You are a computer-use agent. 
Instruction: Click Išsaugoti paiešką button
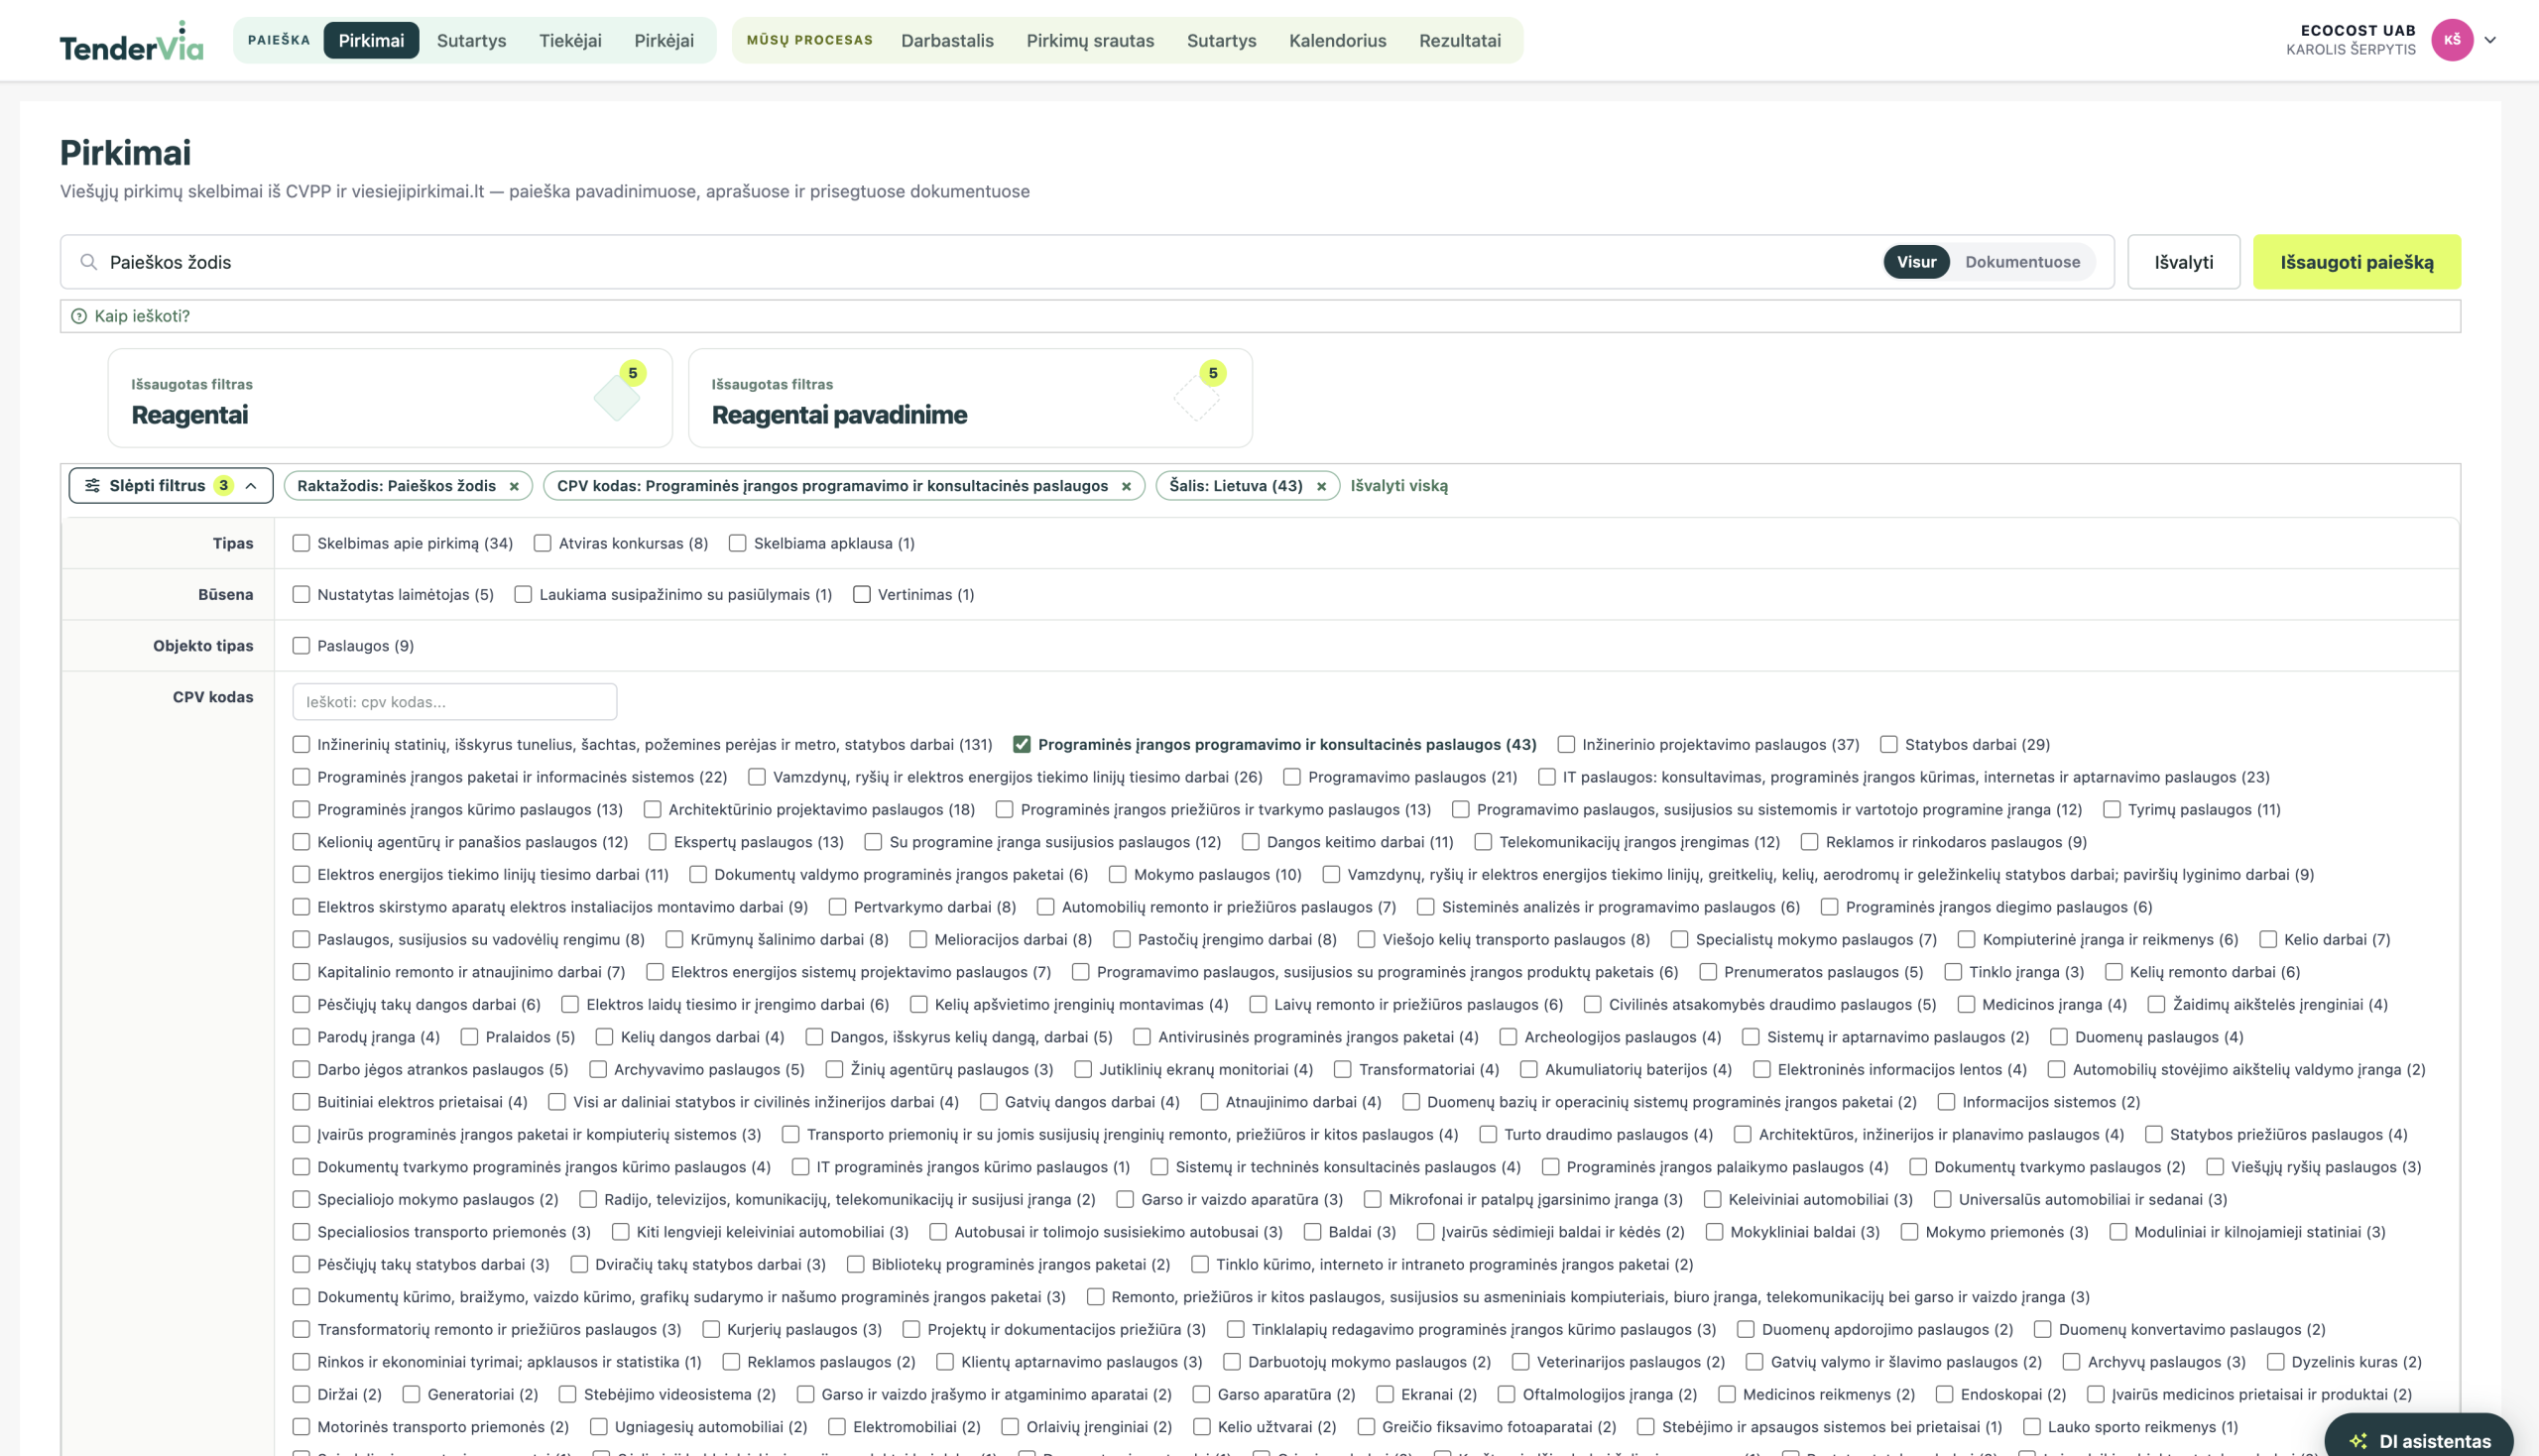tap(2357, 262)
